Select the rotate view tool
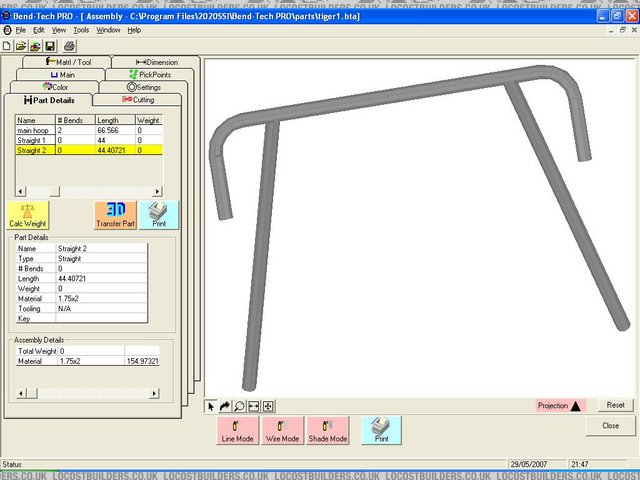 pyautogui.click(x=225, y=406)
